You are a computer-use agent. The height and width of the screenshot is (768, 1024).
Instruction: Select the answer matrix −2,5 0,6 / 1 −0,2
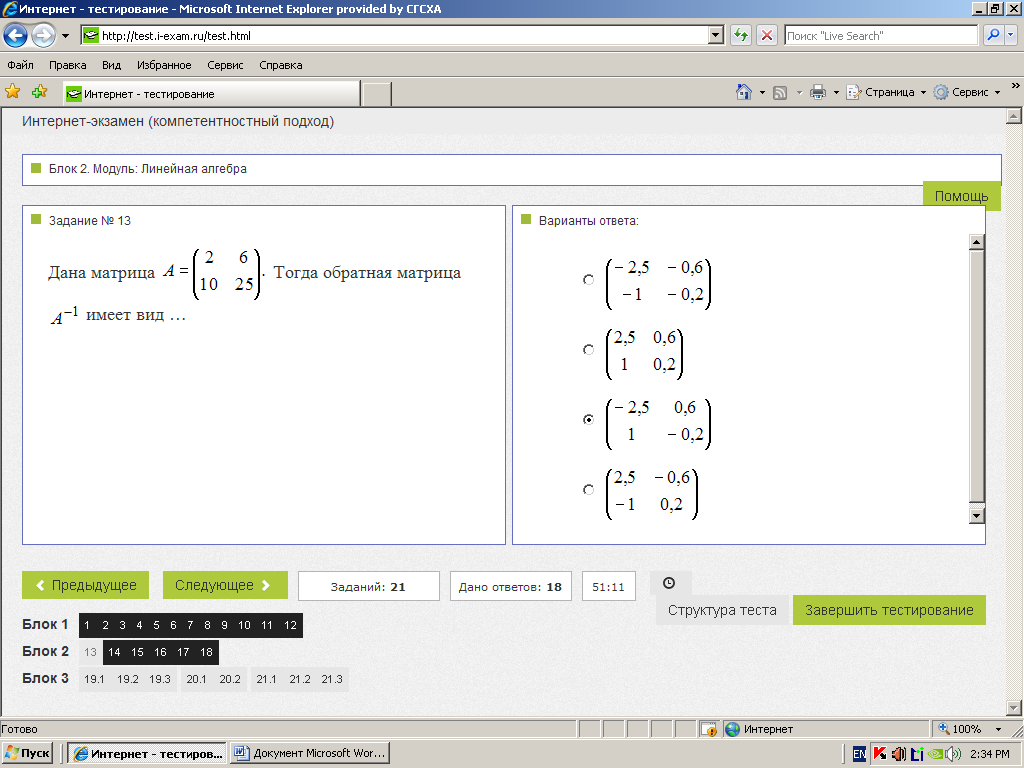[588, 419]
